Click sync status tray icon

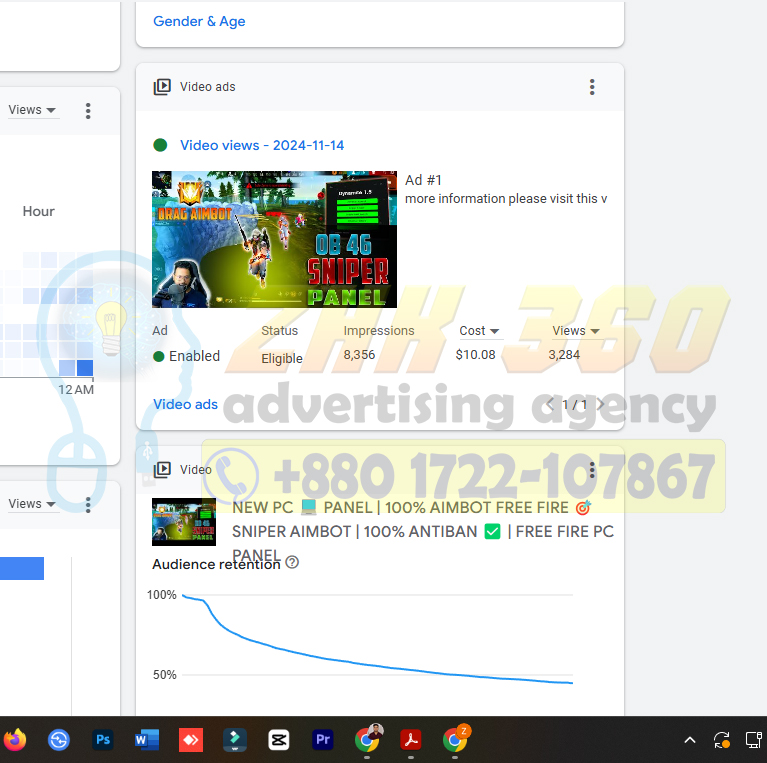click(722, 740)
